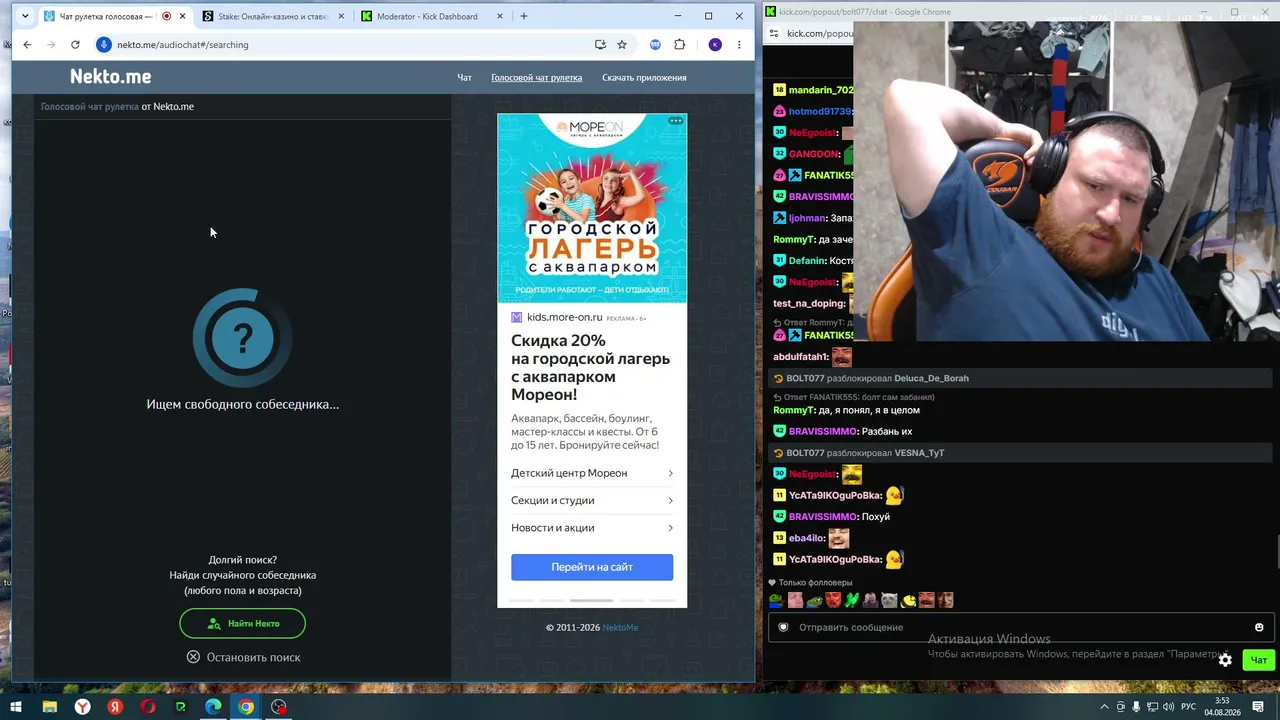Image resolution: width=1280 pixels, height=720 pixels.
Task: Click username mandarin_702 in Kick chat
Action: (x=821, y=90)
